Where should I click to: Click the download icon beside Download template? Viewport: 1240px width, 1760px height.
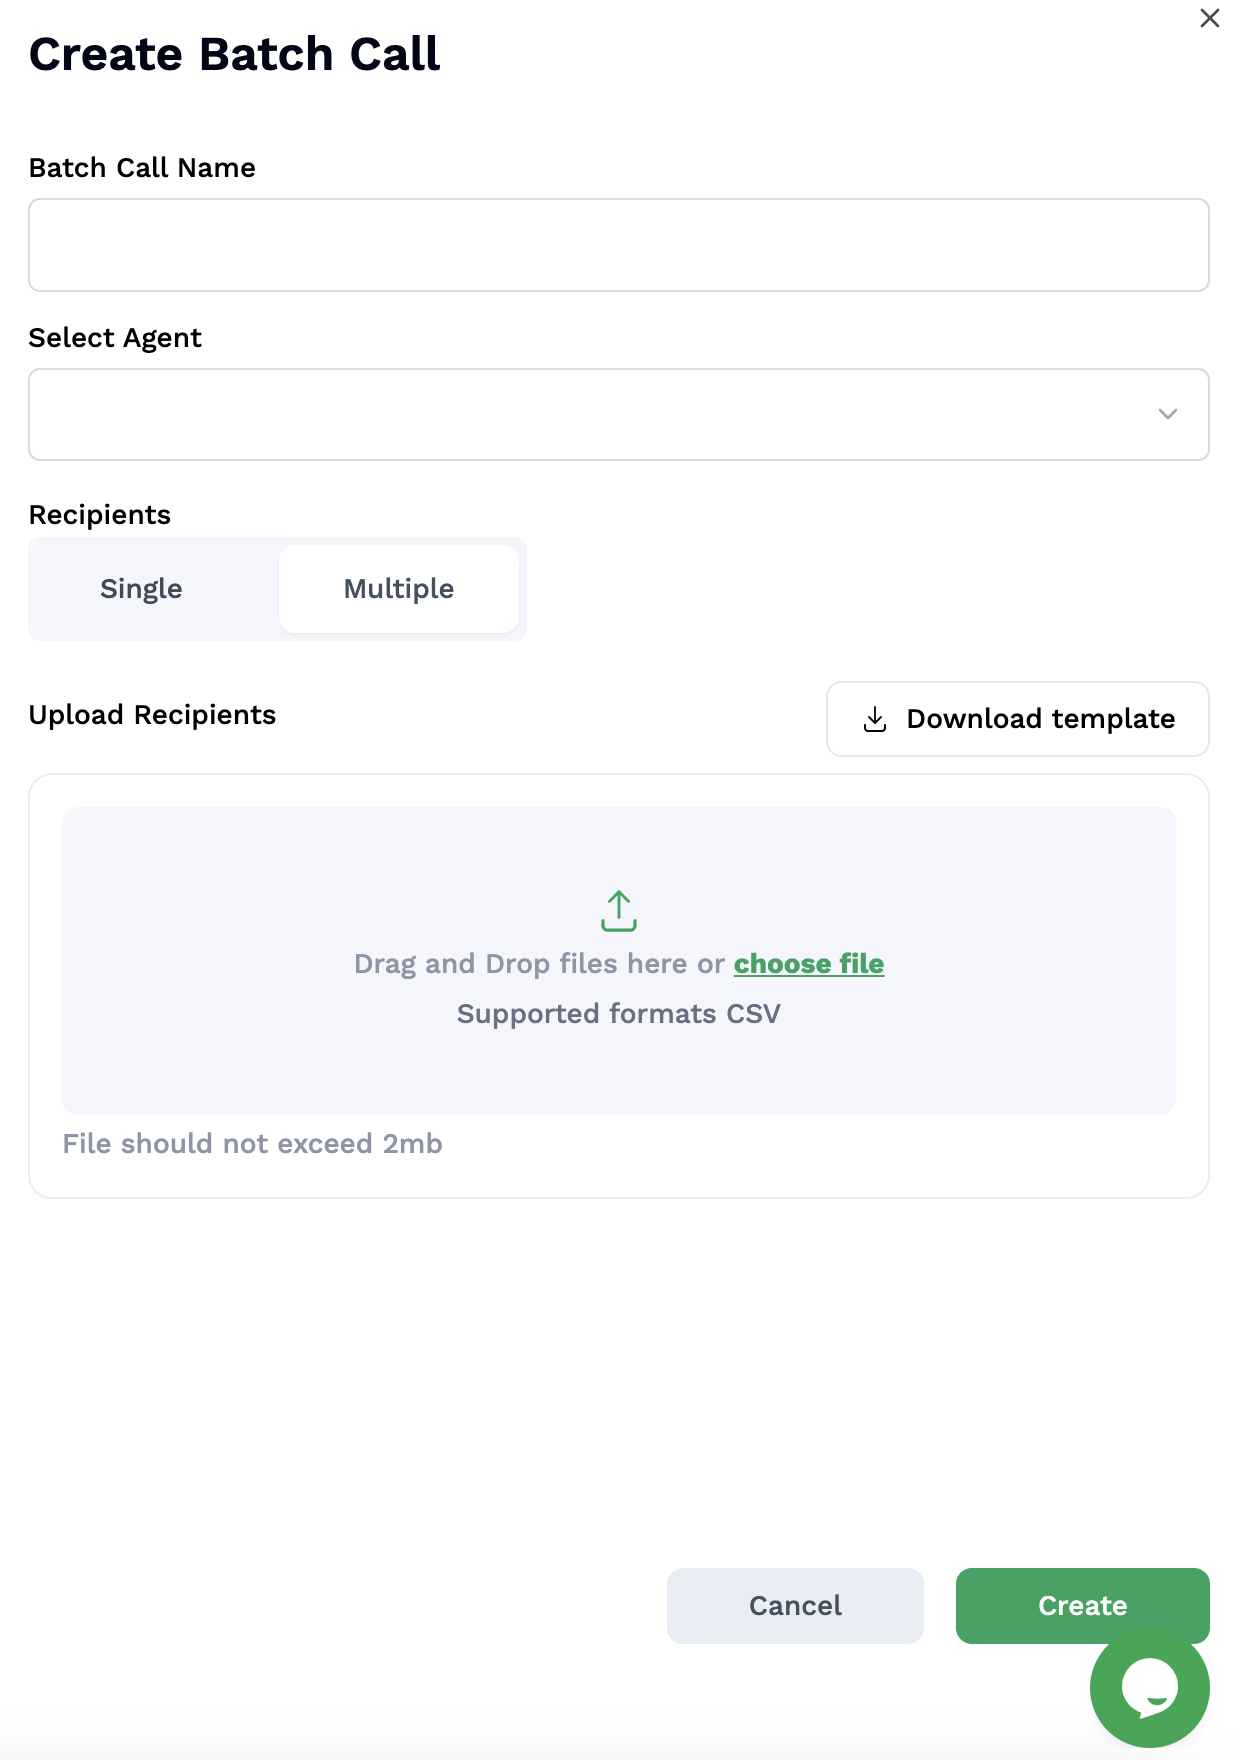(875, 719)
